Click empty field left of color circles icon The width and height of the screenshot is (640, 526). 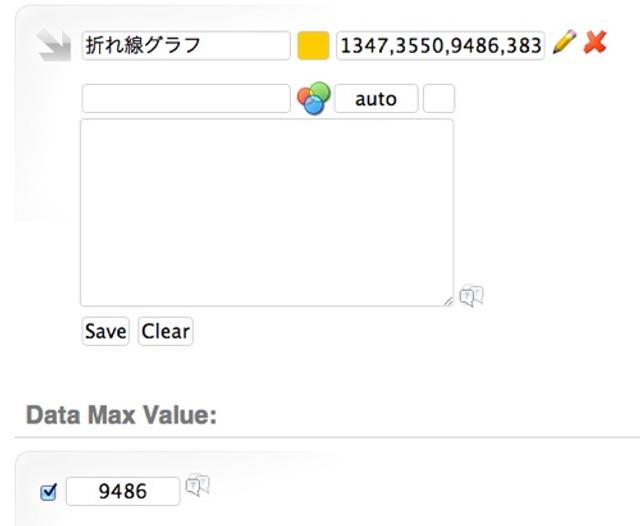tap(185, 99)
